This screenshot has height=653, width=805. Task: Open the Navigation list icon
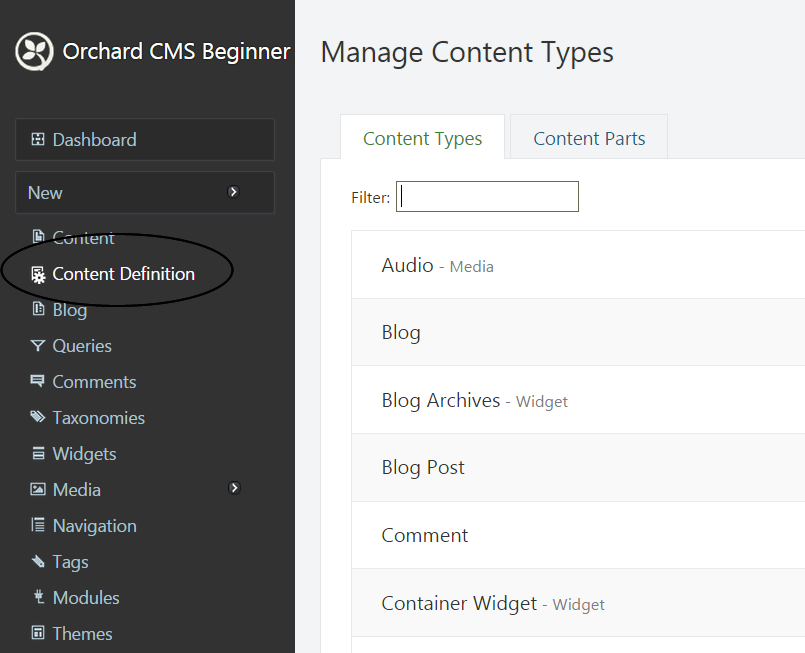[37, 525]
